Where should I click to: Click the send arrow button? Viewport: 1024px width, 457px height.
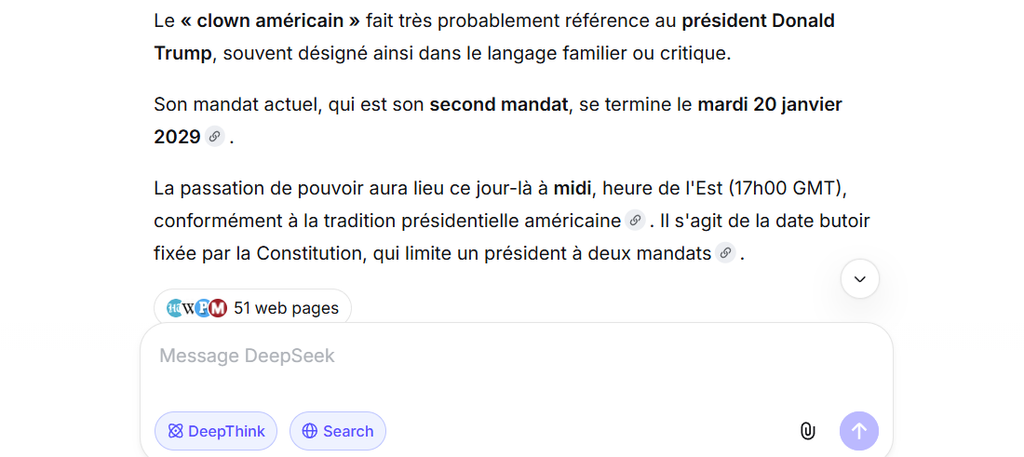[x=859, y=431]
